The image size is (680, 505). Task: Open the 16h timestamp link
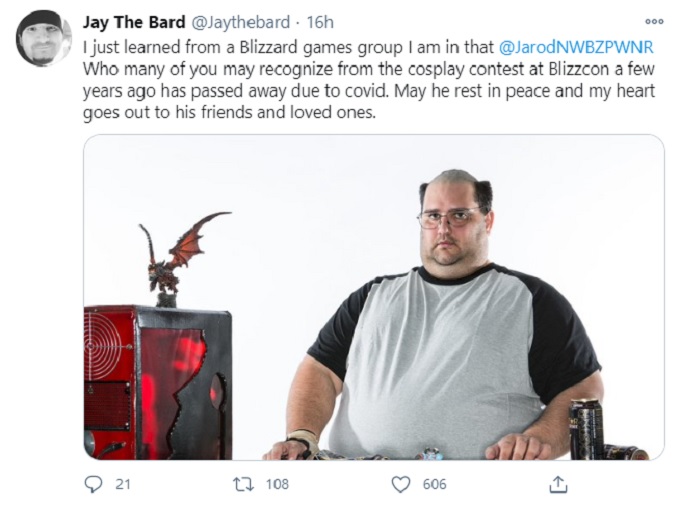click(x=320, y=22)
